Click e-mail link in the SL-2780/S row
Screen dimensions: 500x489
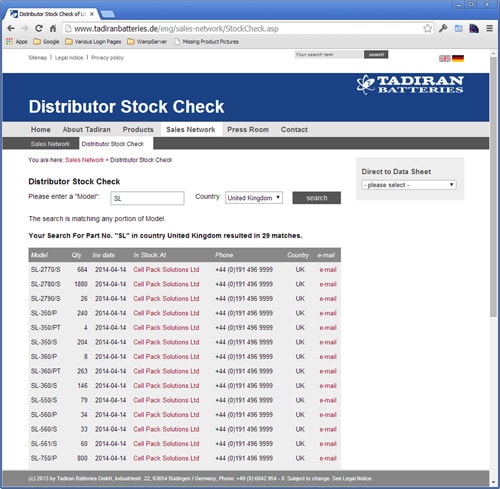pyautogui.click(x=328, y=284)
